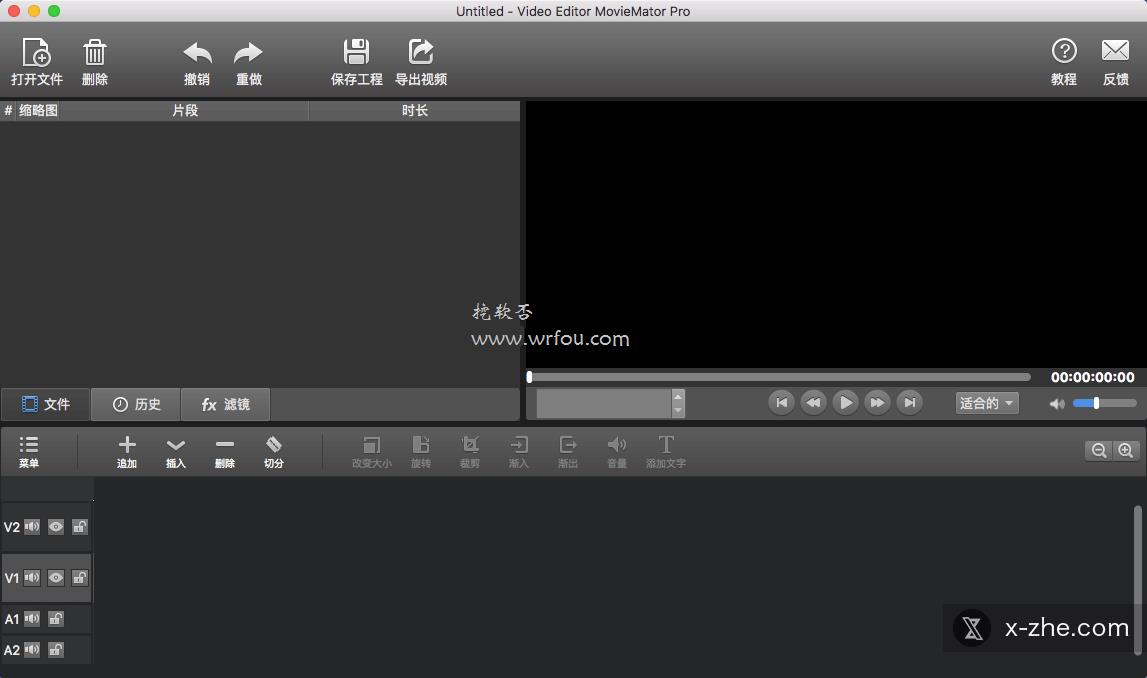This screenshot has width=1147, height=678.
Task: Switch to the 滤镜 filters tab
Action: tap(225, 404)
